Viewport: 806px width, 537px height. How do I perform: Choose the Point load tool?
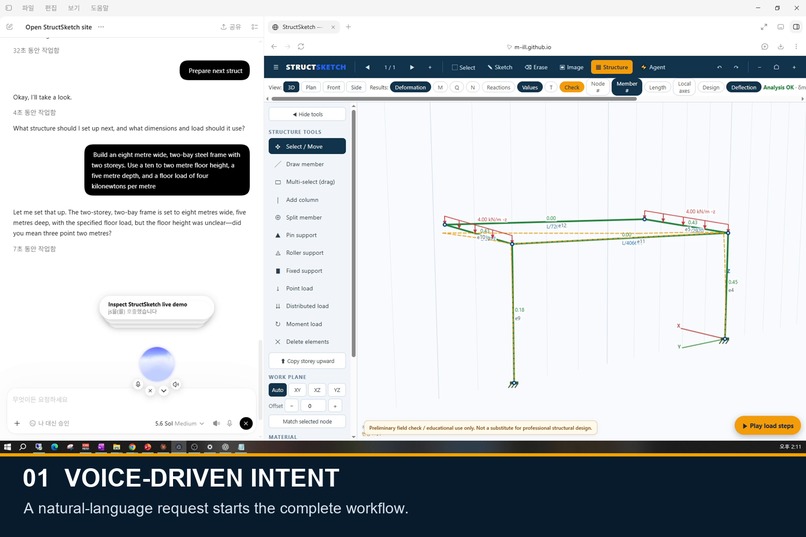(307, 288)
